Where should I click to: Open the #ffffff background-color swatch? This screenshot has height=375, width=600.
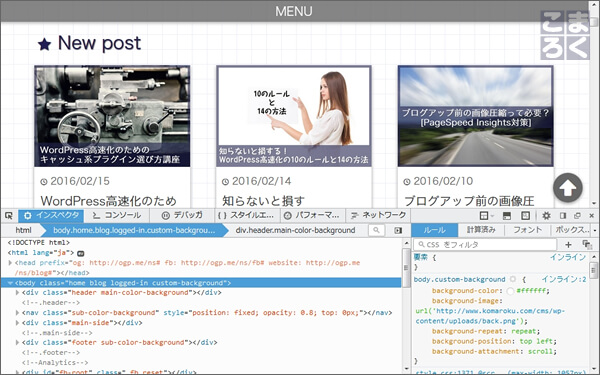point(510,291)
